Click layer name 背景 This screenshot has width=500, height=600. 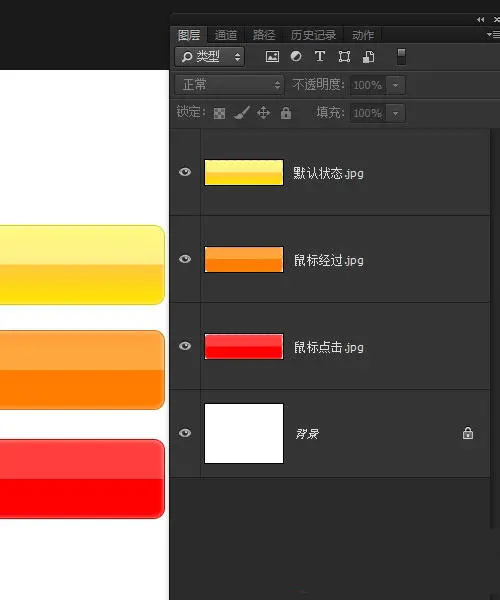pos(307,434)
